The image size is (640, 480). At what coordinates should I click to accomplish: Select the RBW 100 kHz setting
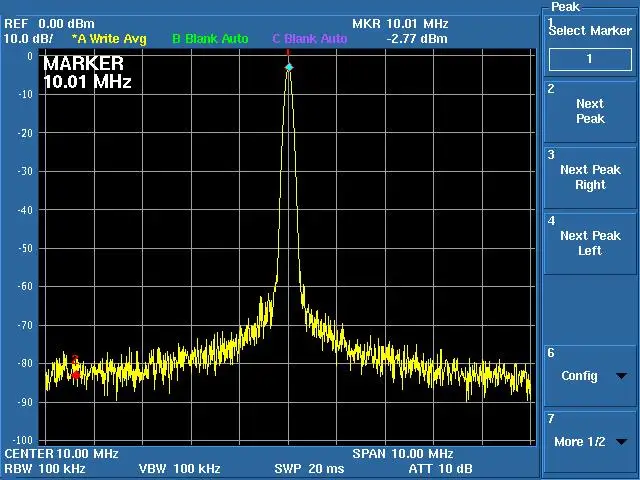click(x=45, y=468)
